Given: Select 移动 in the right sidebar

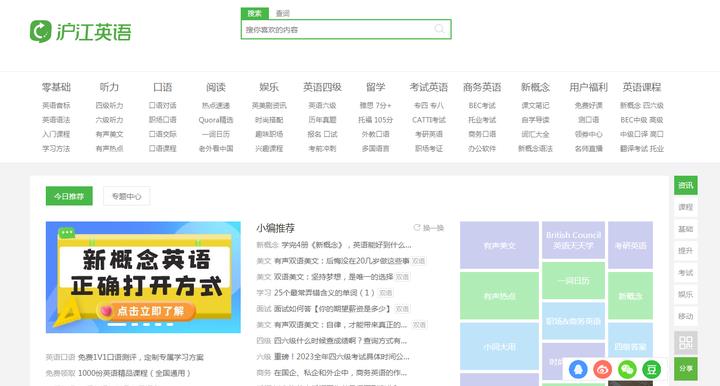Looking at the screenshot, I should tap(686, 316).
